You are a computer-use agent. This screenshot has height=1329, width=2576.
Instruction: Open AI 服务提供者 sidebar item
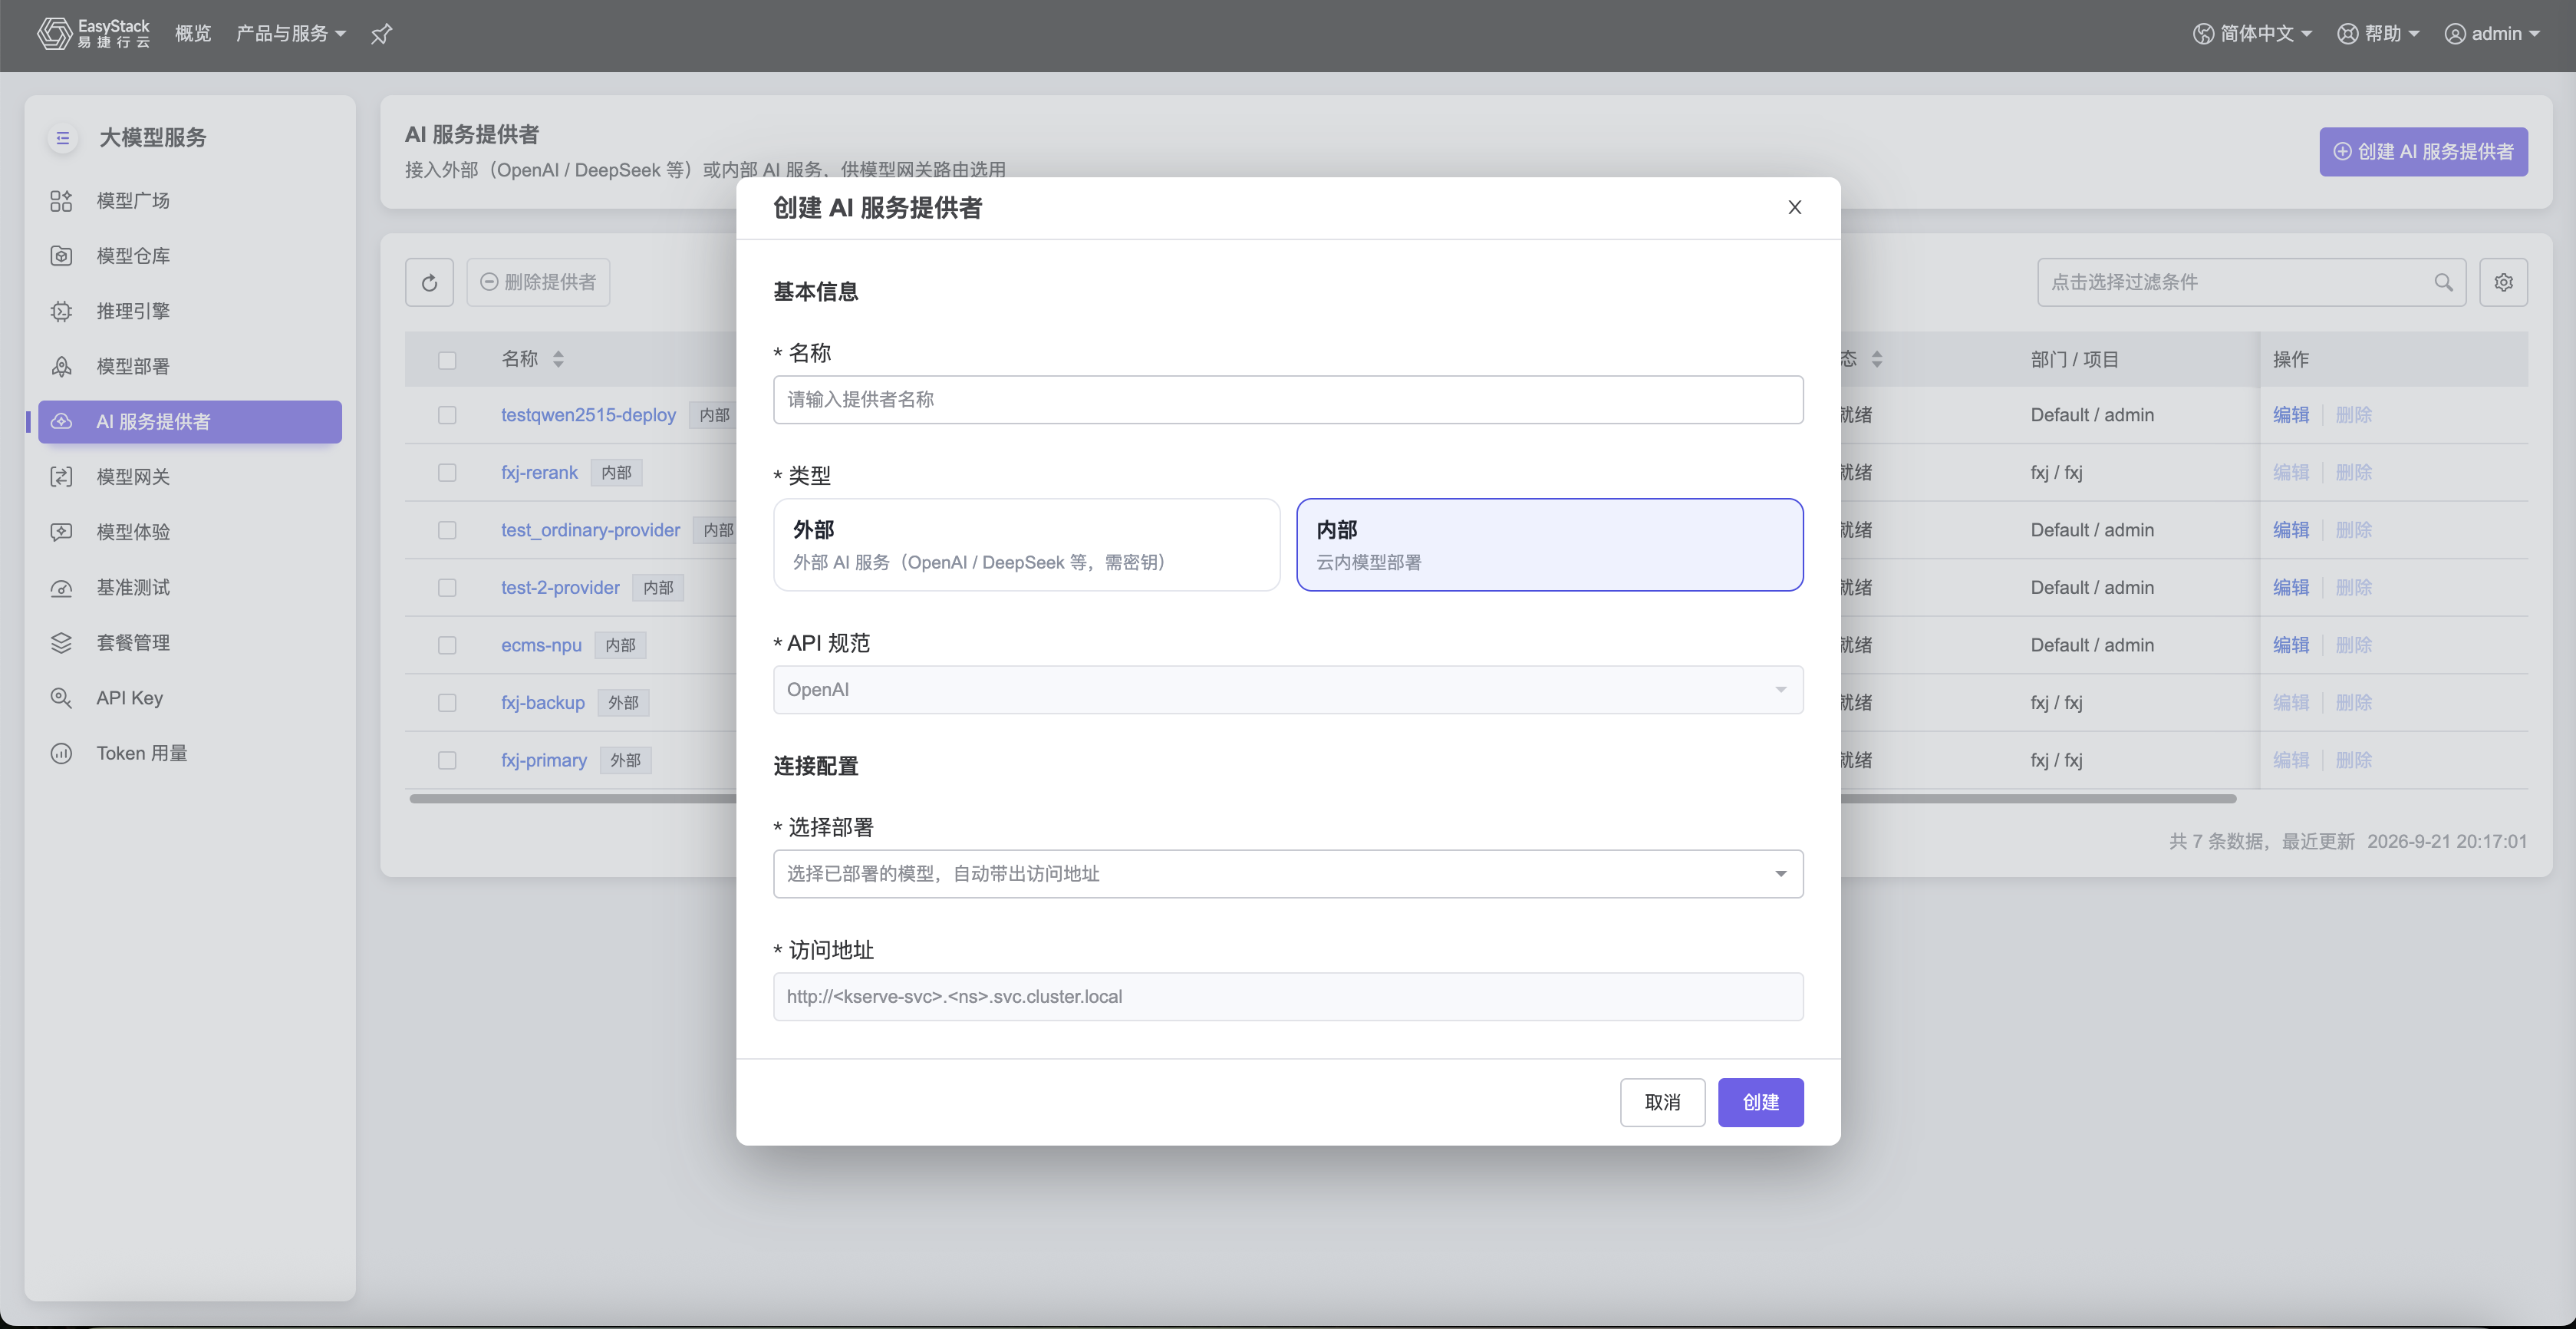[190, 422]
